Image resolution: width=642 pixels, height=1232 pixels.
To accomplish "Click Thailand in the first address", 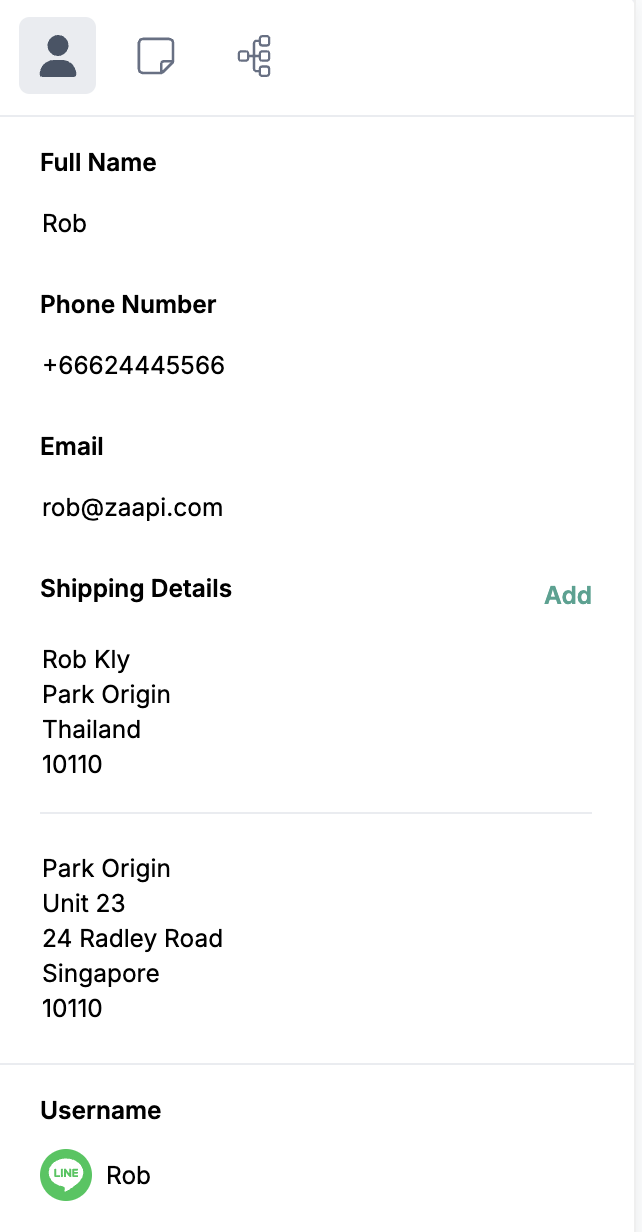I will pyautogui.click(x=91, y=730).
